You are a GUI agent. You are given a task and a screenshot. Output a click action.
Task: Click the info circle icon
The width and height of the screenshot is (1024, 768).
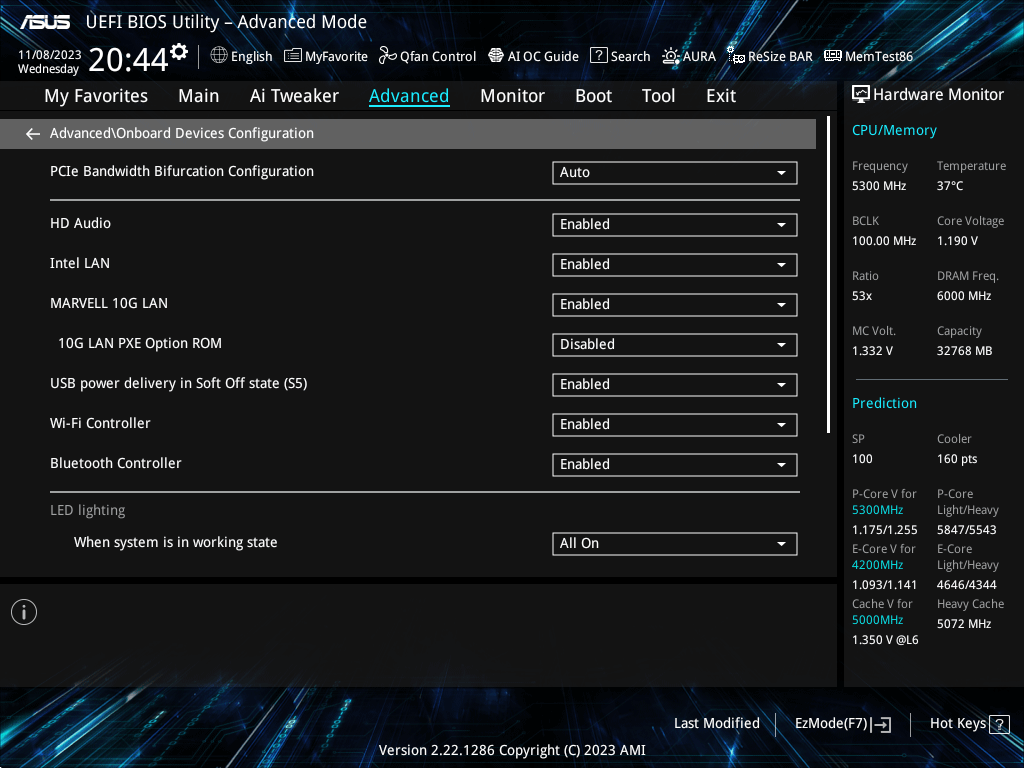[x=24, y=612]
